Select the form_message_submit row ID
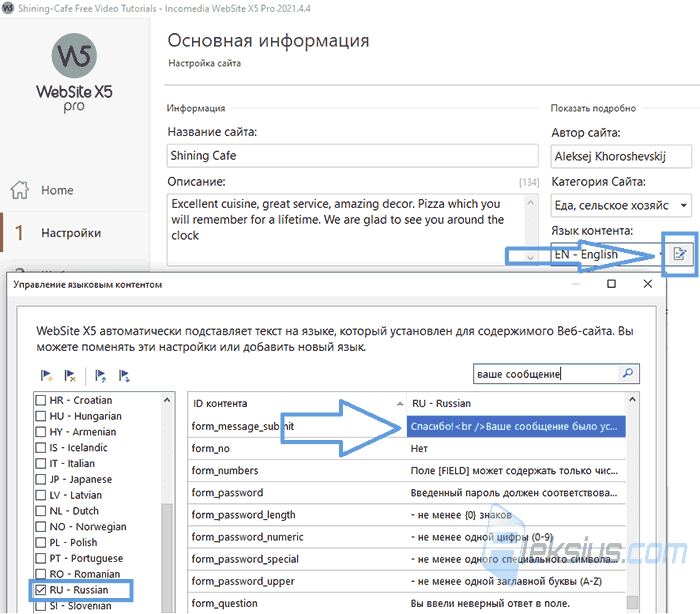Image resolution: width=700 pixels, height=614 pixels. (297, 426)
